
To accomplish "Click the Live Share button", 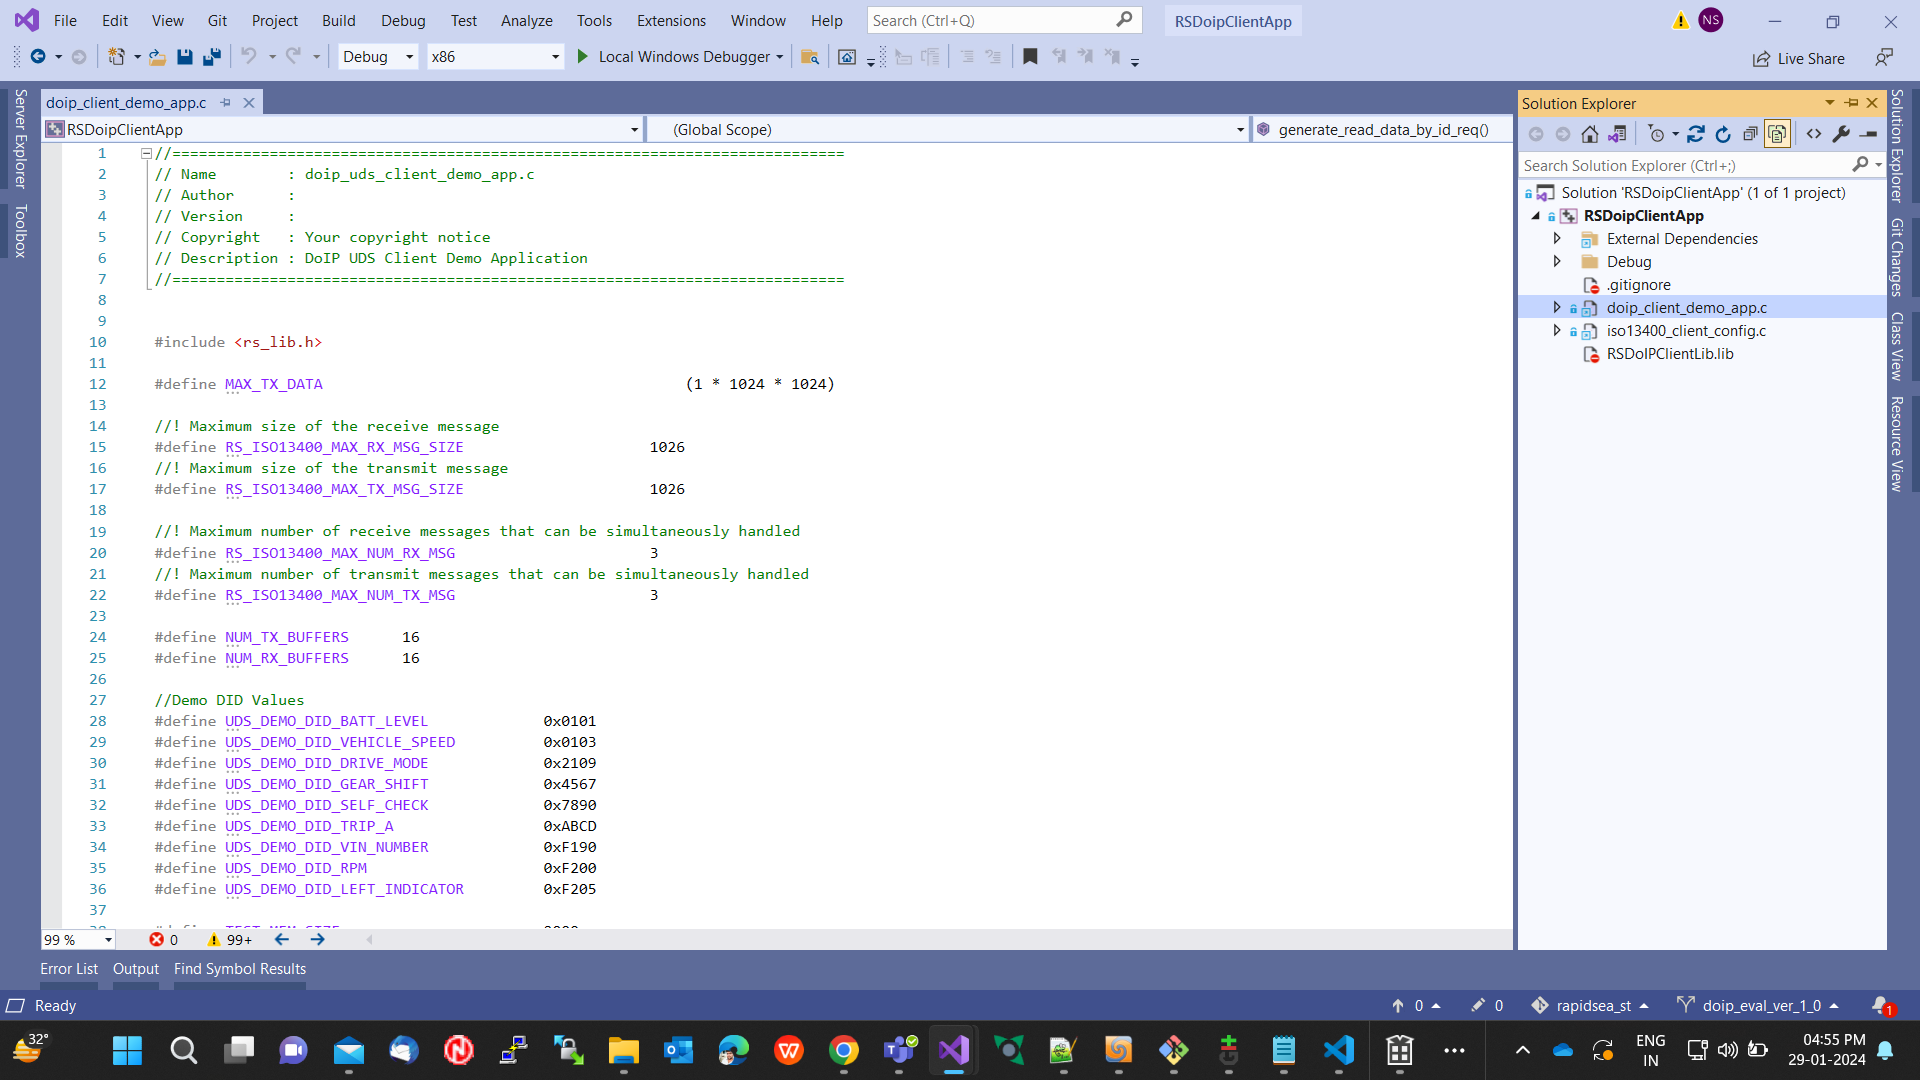I will tap(1799, 59).
